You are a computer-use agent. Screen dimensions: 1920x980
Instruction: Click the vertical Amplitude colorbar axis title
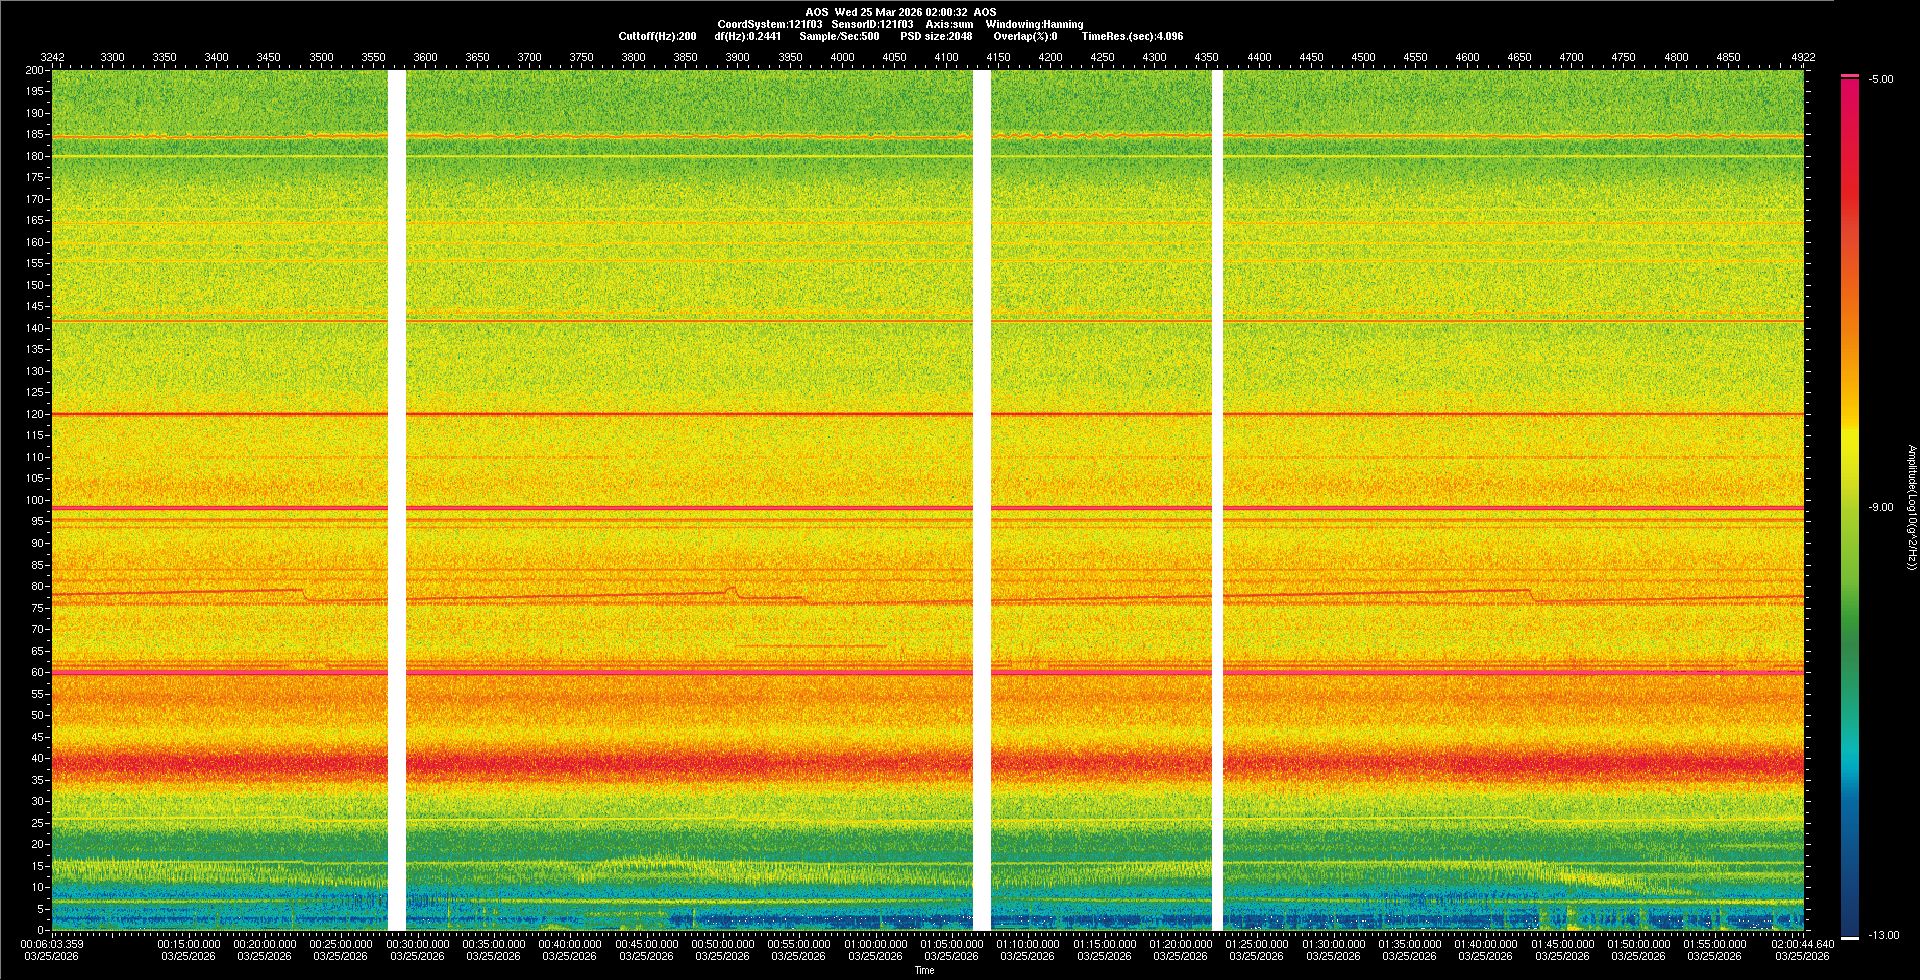click(x=1911, y=507)
